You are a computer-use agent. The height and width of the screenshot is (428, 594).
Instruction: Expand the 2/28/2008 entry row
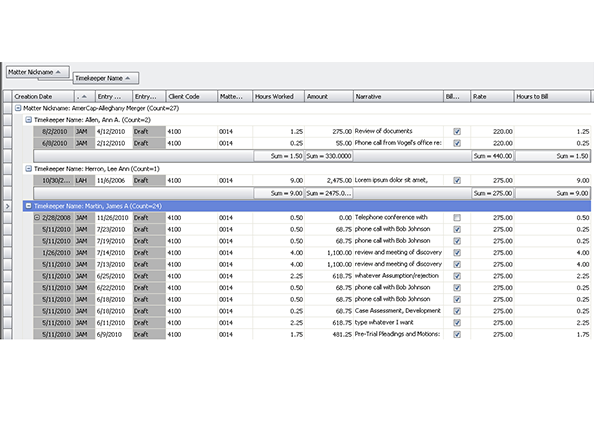pos(37,218)
